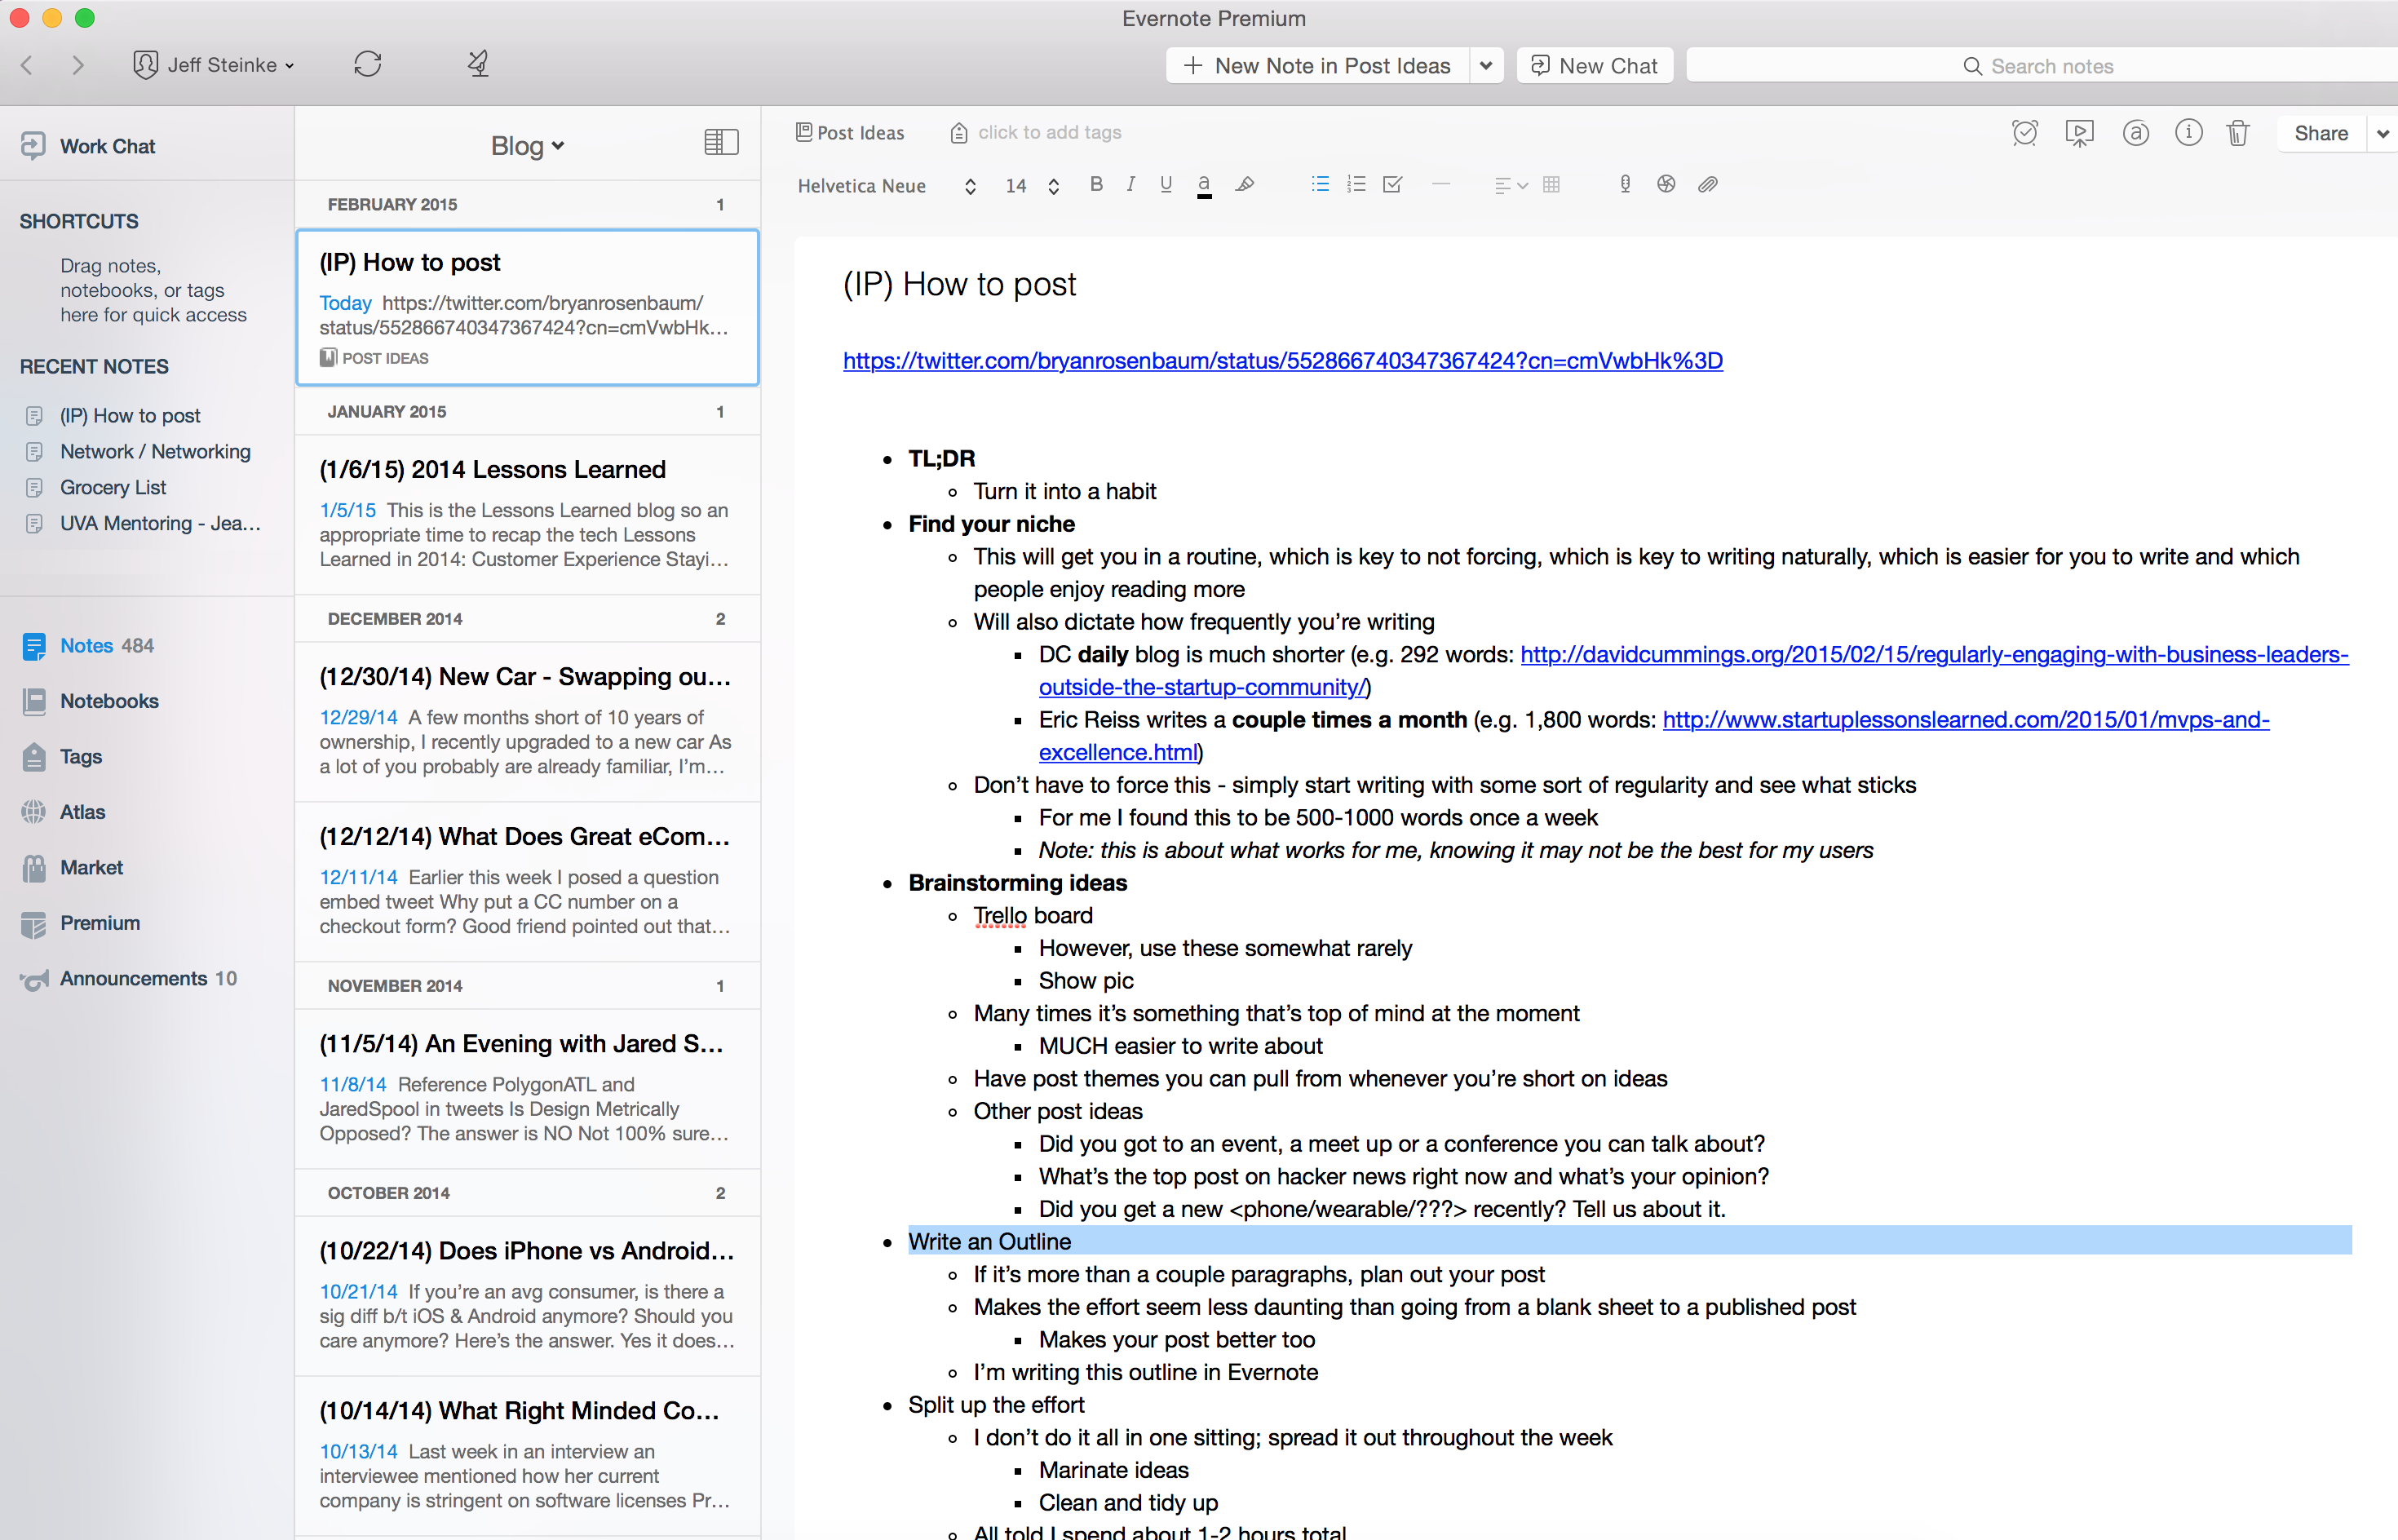Select the What Does Great eCom note
This screenshot has height=1540, width=2398.
point(527,881)
